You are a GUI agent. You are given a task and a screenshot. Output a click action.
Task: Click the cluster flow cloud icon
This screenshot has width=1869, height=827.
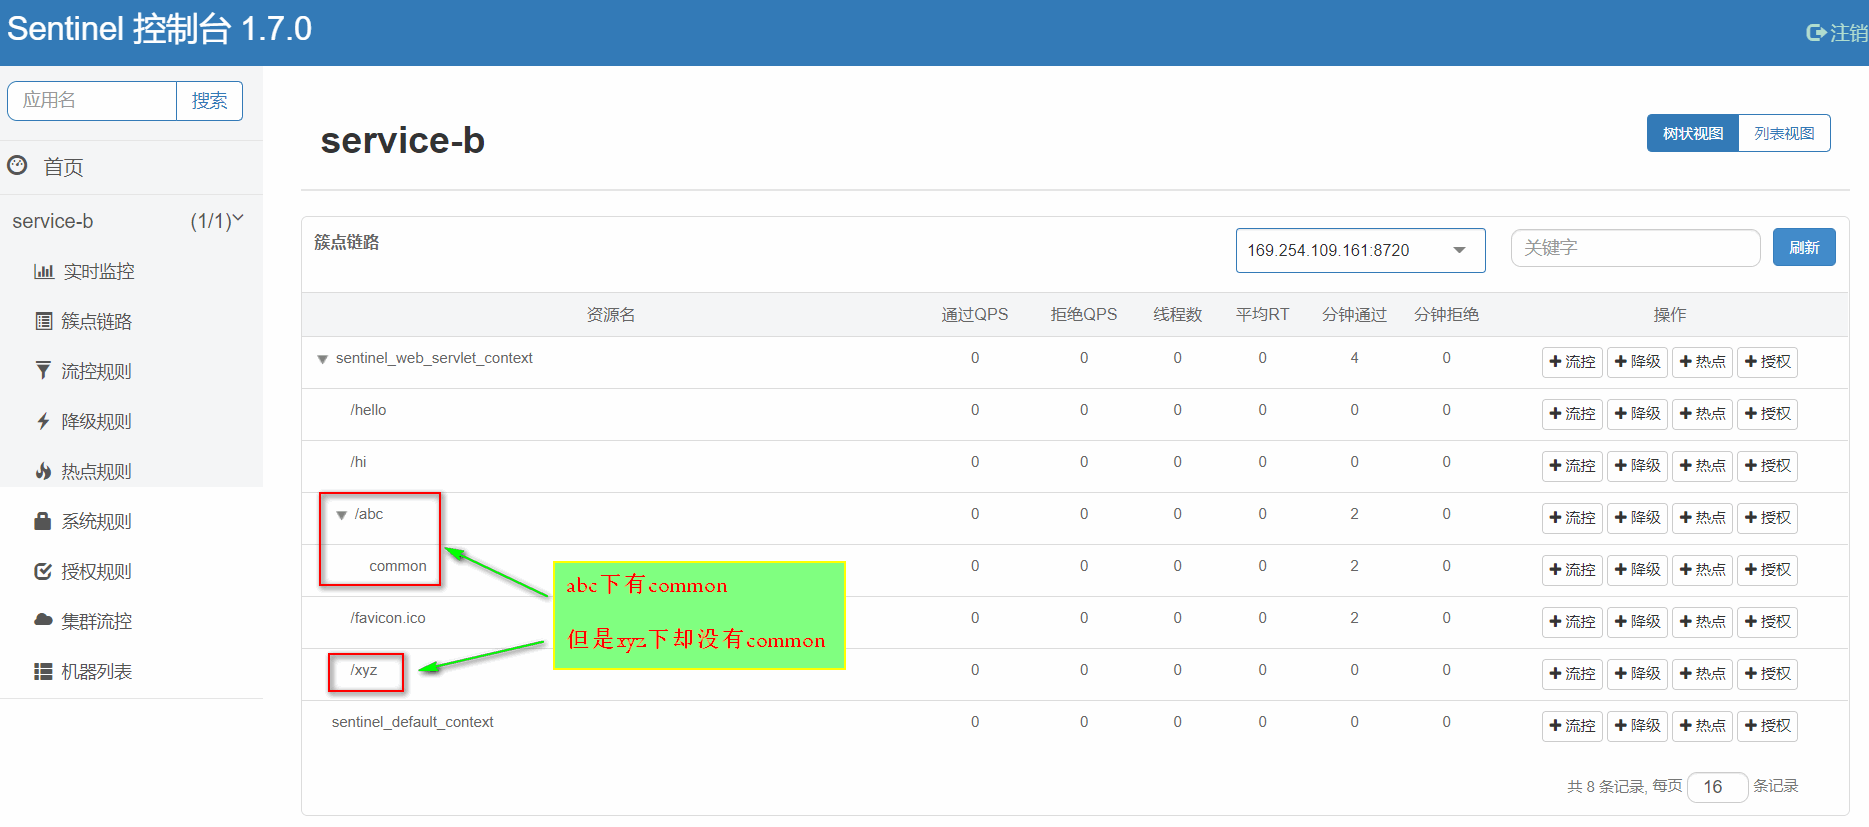pyautogui.click(x=43, y=620)
